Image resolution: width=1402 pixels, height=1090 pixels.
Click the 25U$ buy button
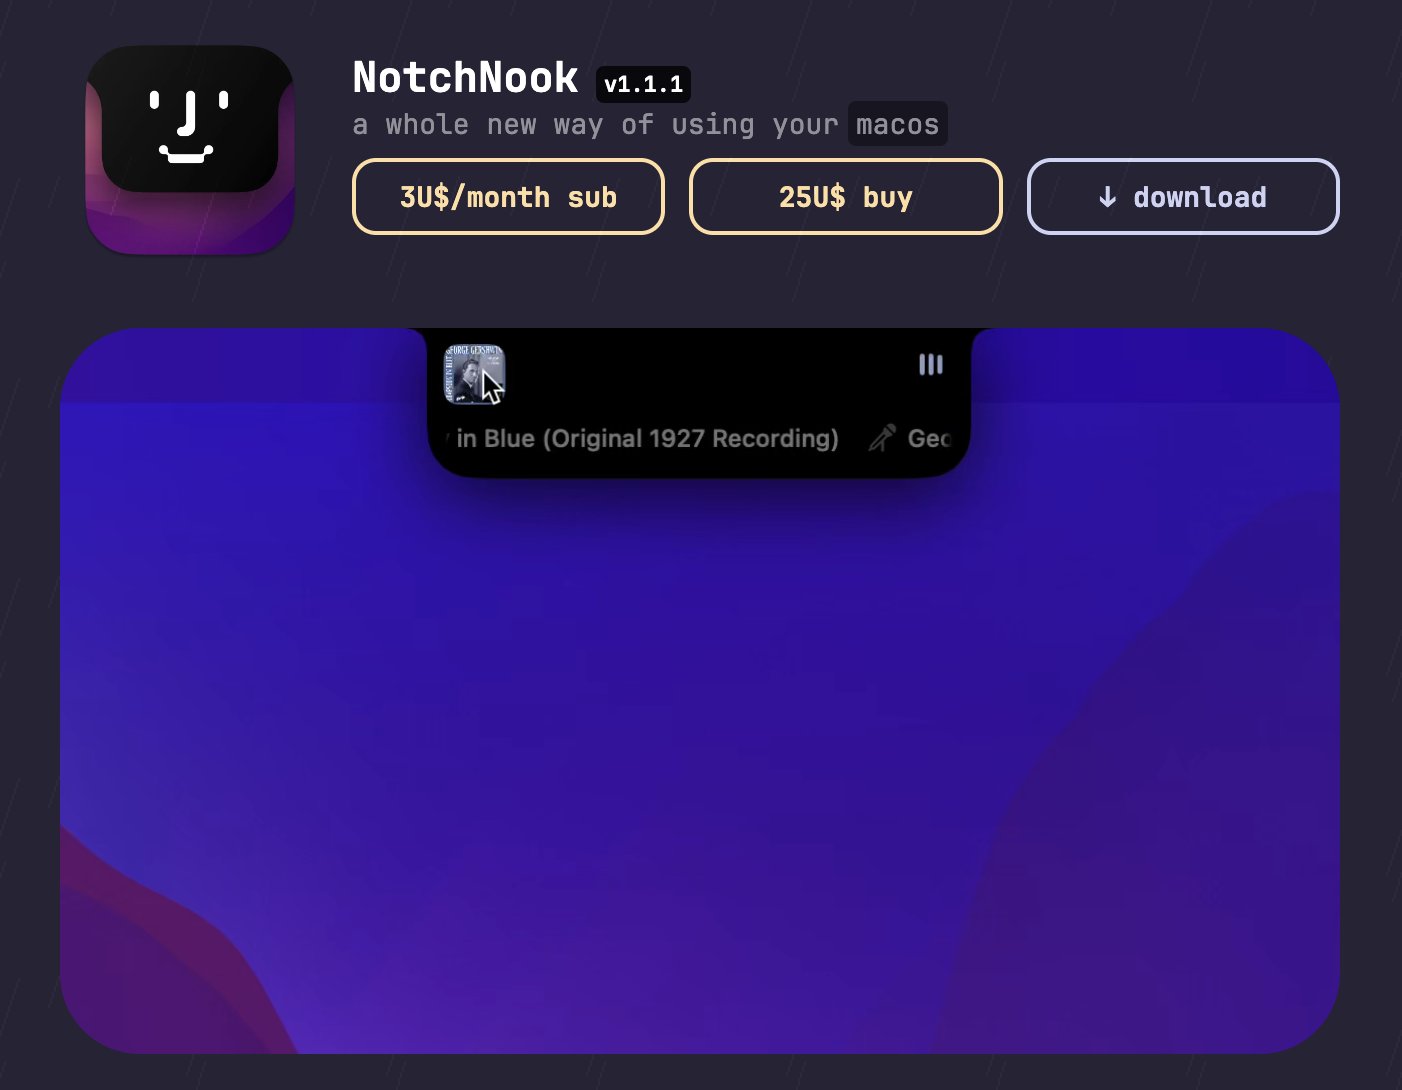[x=845, y=197]
